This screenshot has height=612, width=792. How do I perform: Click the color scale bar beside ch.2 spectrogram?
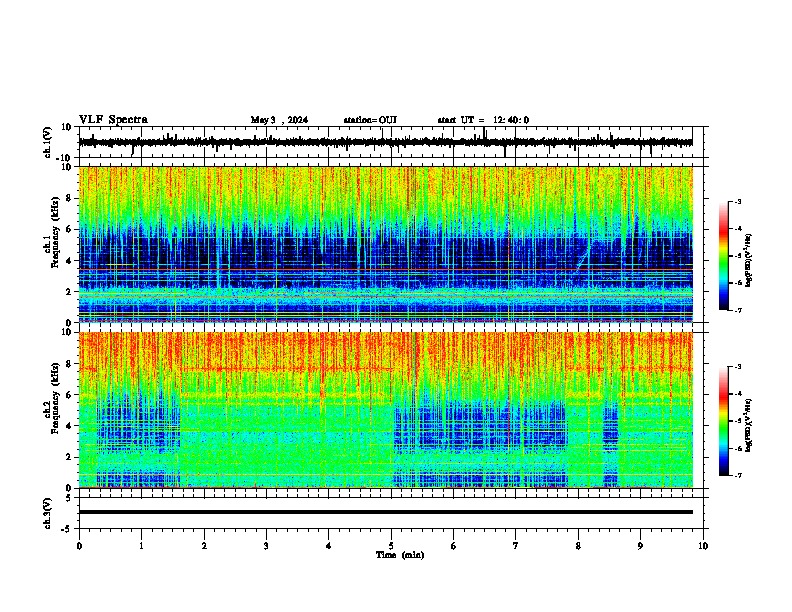click(723, 421)
